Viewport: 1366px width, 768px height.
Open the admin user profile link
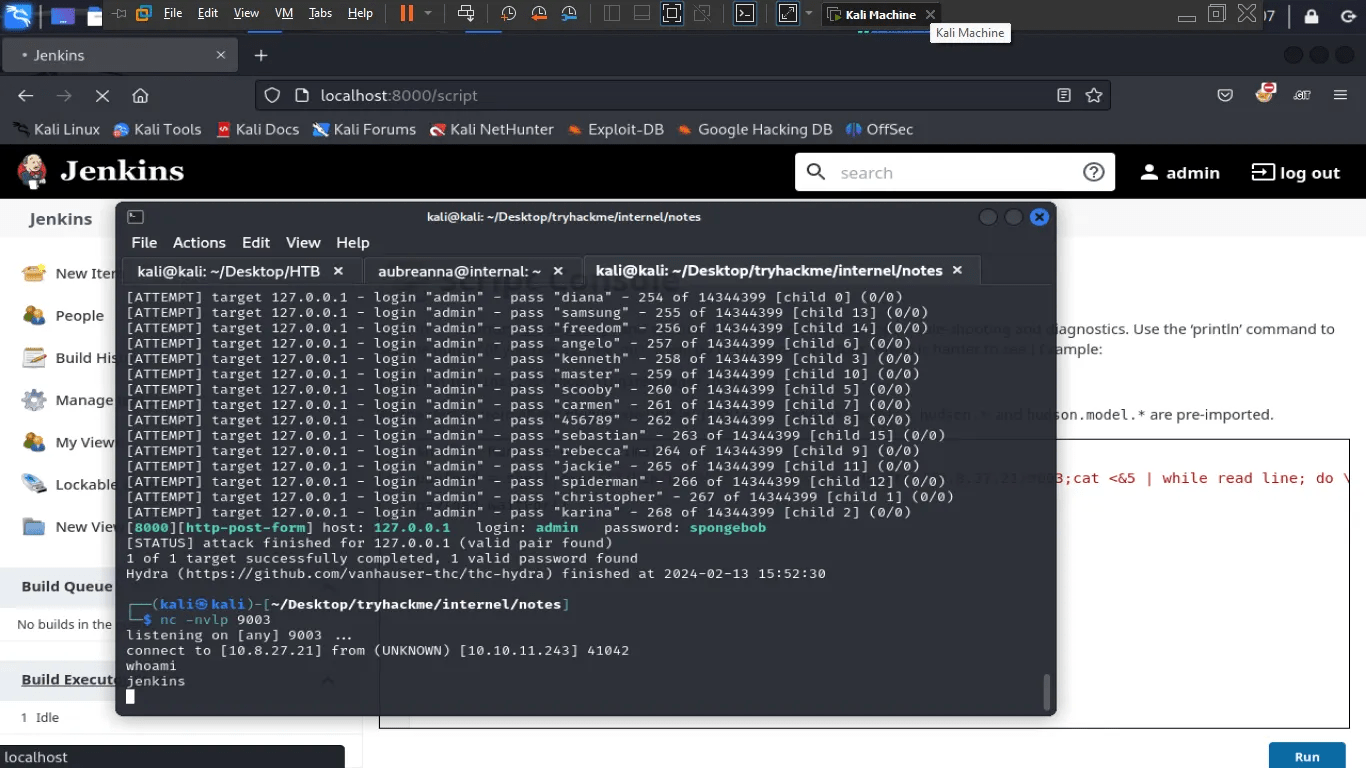point(1180,172)
